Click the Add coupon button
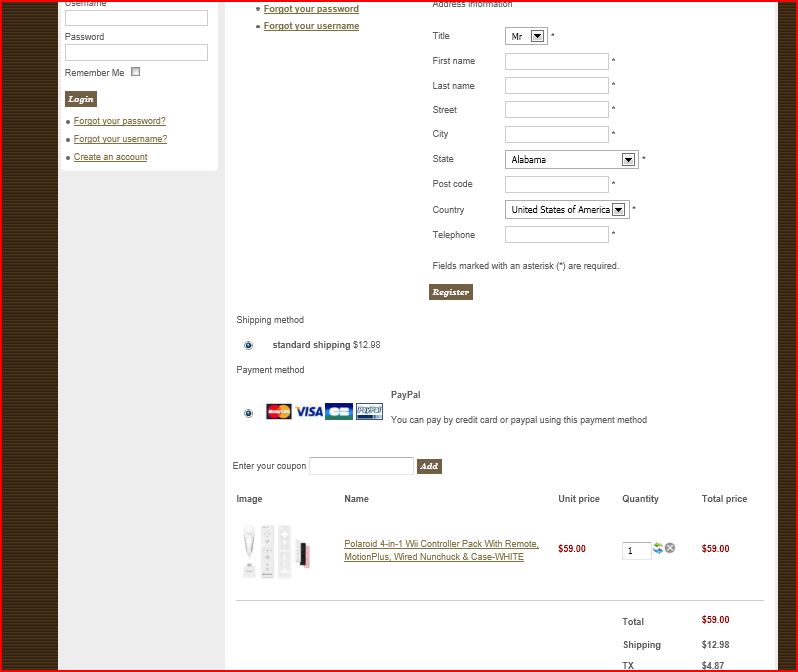The image size is (798, 672). (429, 466)
